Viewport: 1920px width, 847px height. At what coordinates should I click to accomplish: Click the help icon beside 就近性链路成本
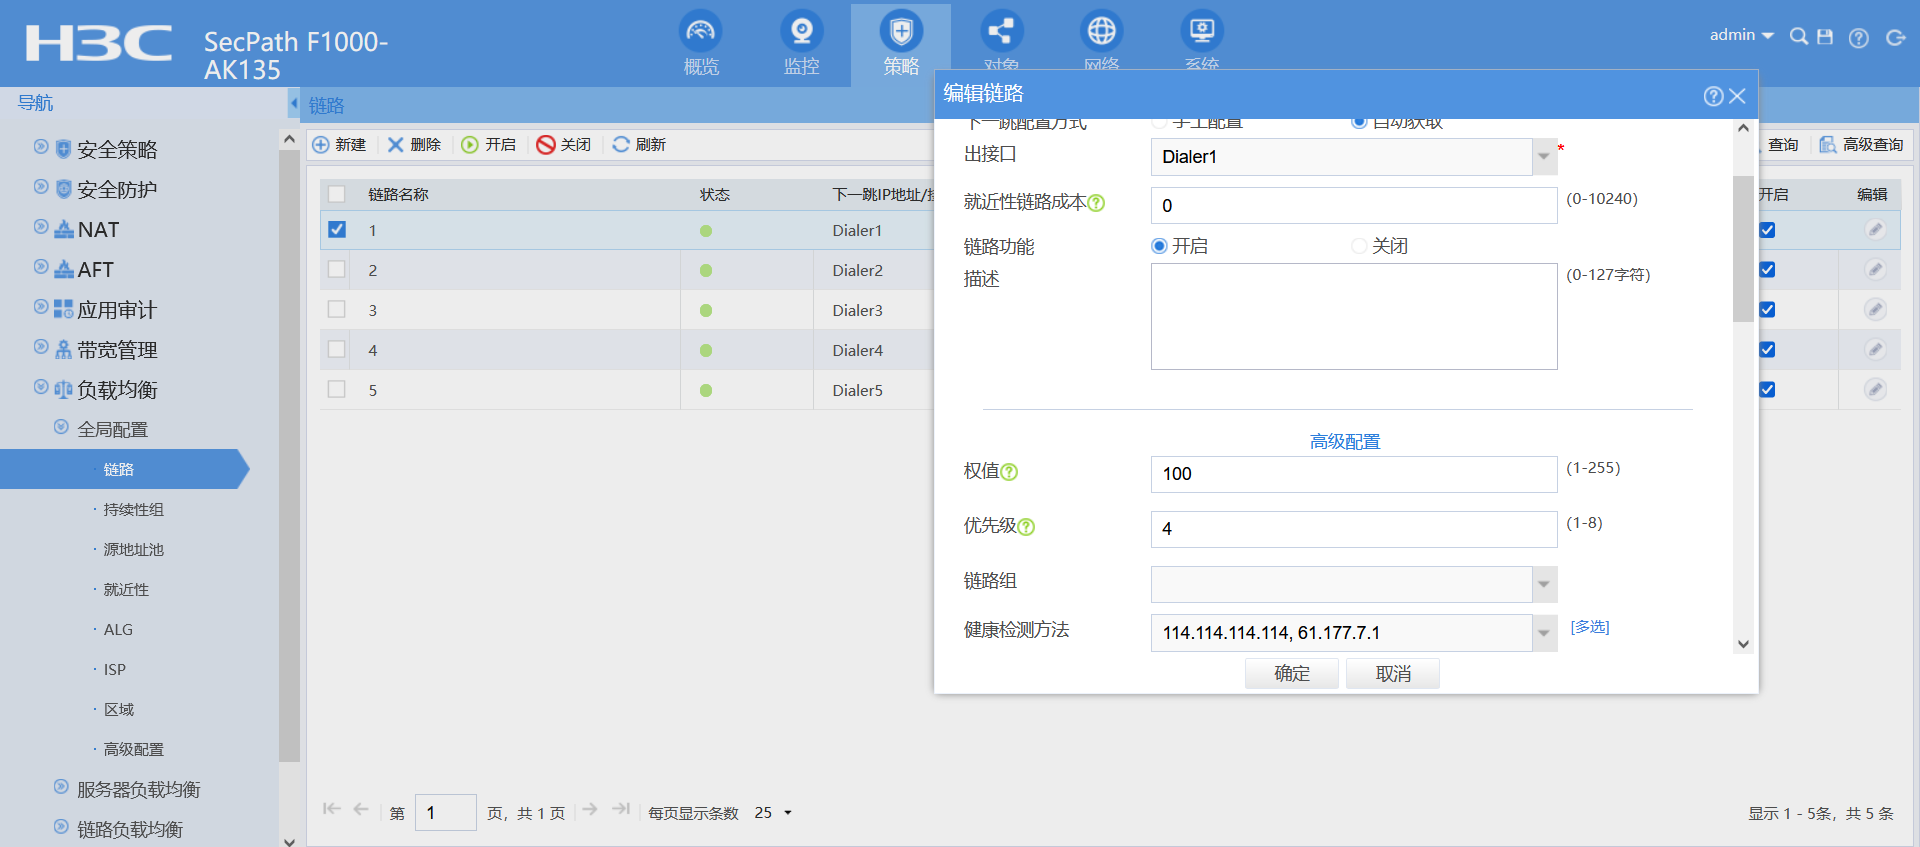pos(1096,203)
